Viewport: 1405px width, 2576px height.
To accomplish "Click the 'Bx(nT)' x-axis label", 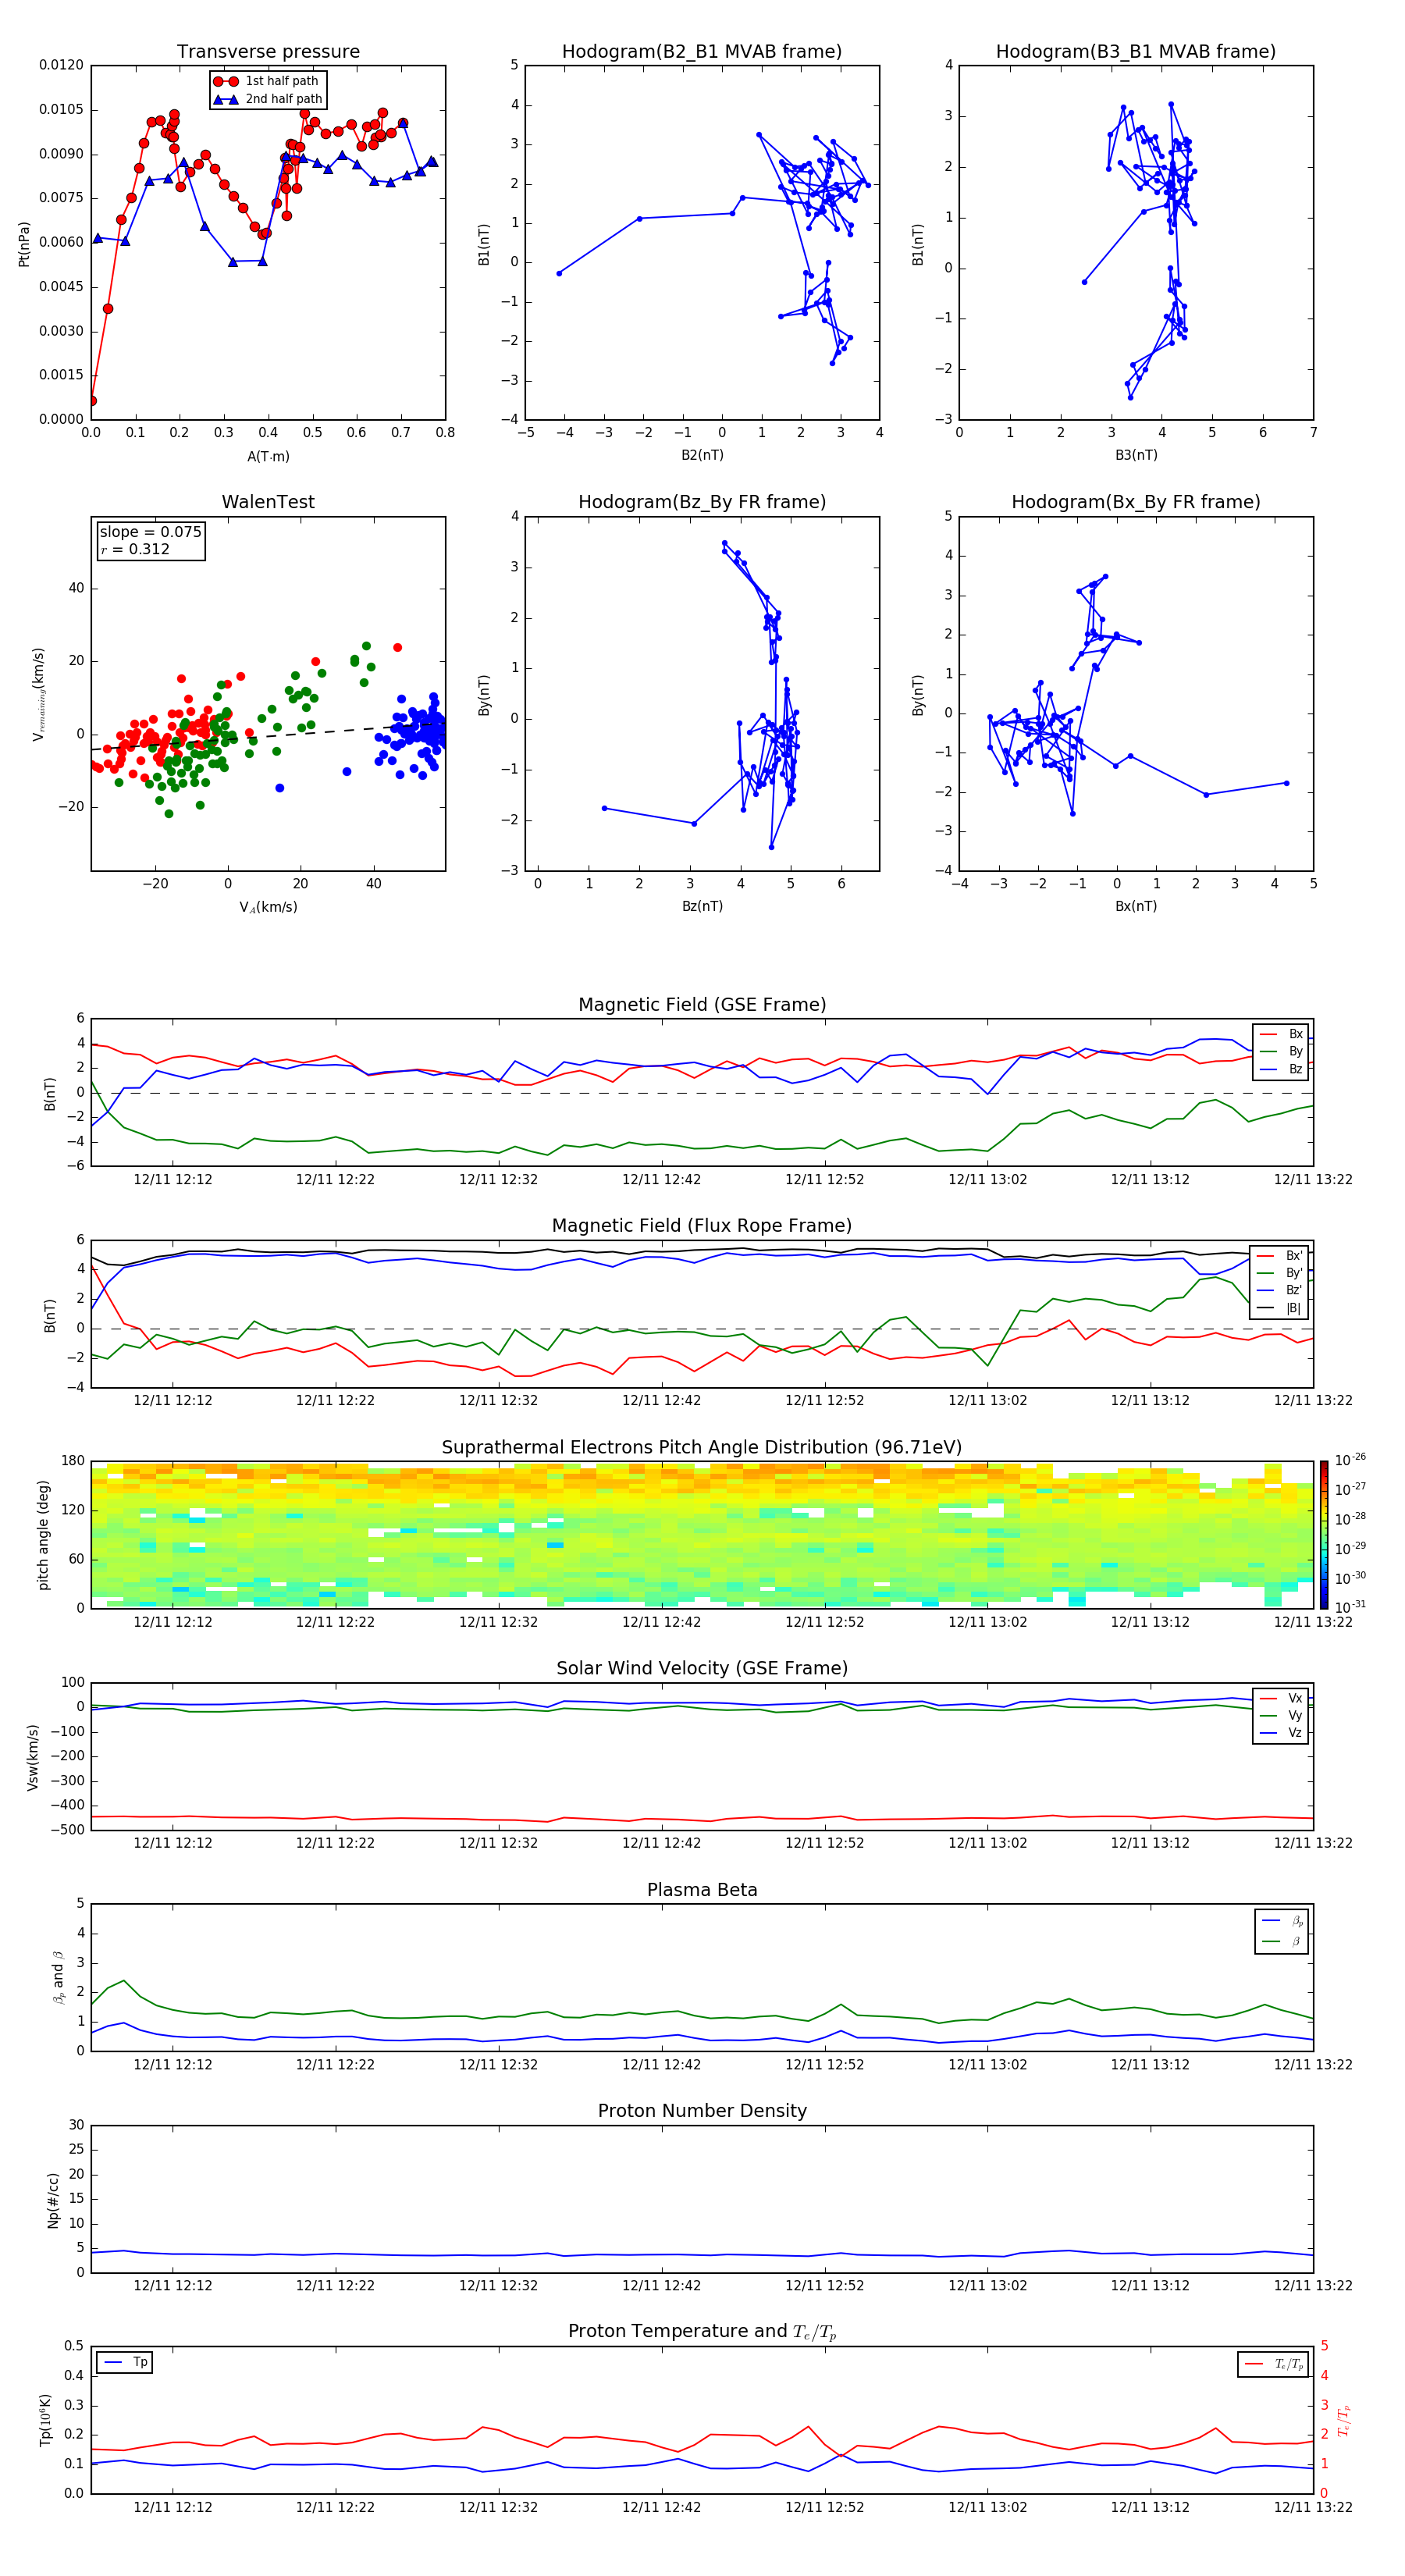I will (x=1136, y=906).
